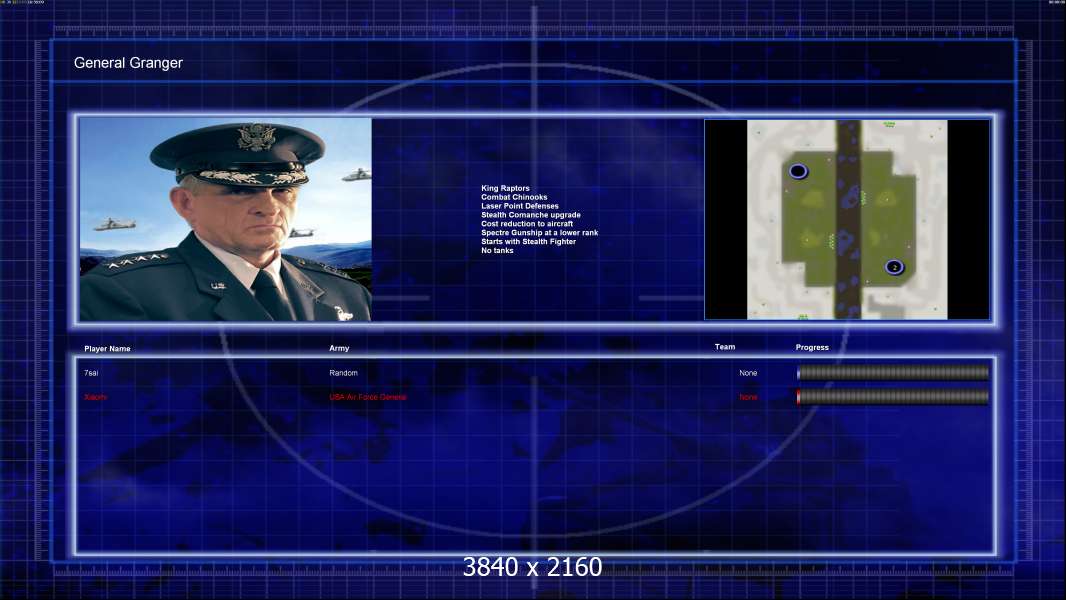Click the "Combat Chinooks" trait line

514,197
